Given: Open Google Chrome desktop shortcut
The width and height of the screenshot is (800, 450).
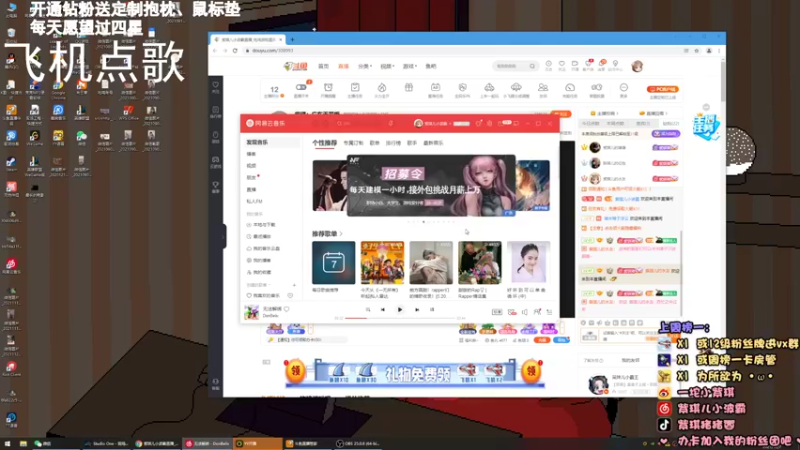Looking at the screenshot, I should (x=58, y=89).
